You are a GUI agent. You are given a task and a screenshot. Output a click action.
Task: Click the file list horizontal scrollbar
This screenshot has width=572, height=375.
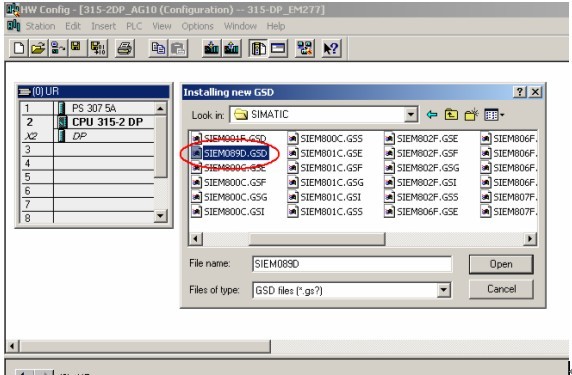(x=363, y=239)
